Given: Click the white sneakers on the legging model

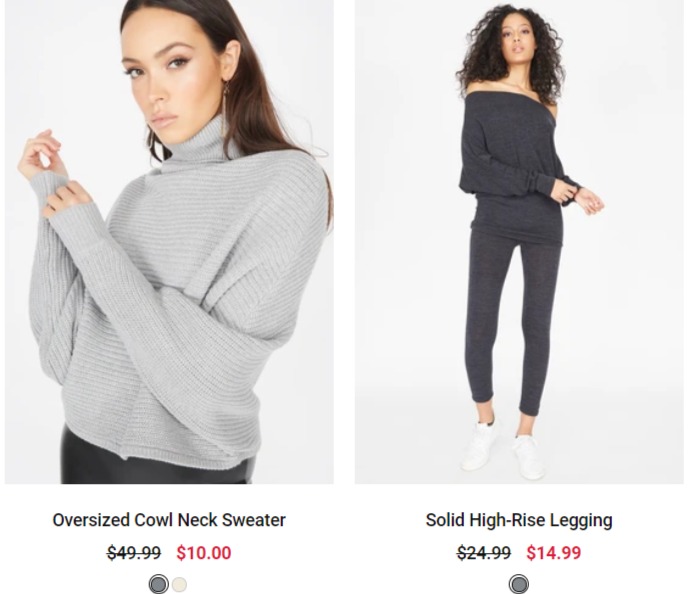Looking at the screenshot, I should pyautogui.click(x=504, y=451).
